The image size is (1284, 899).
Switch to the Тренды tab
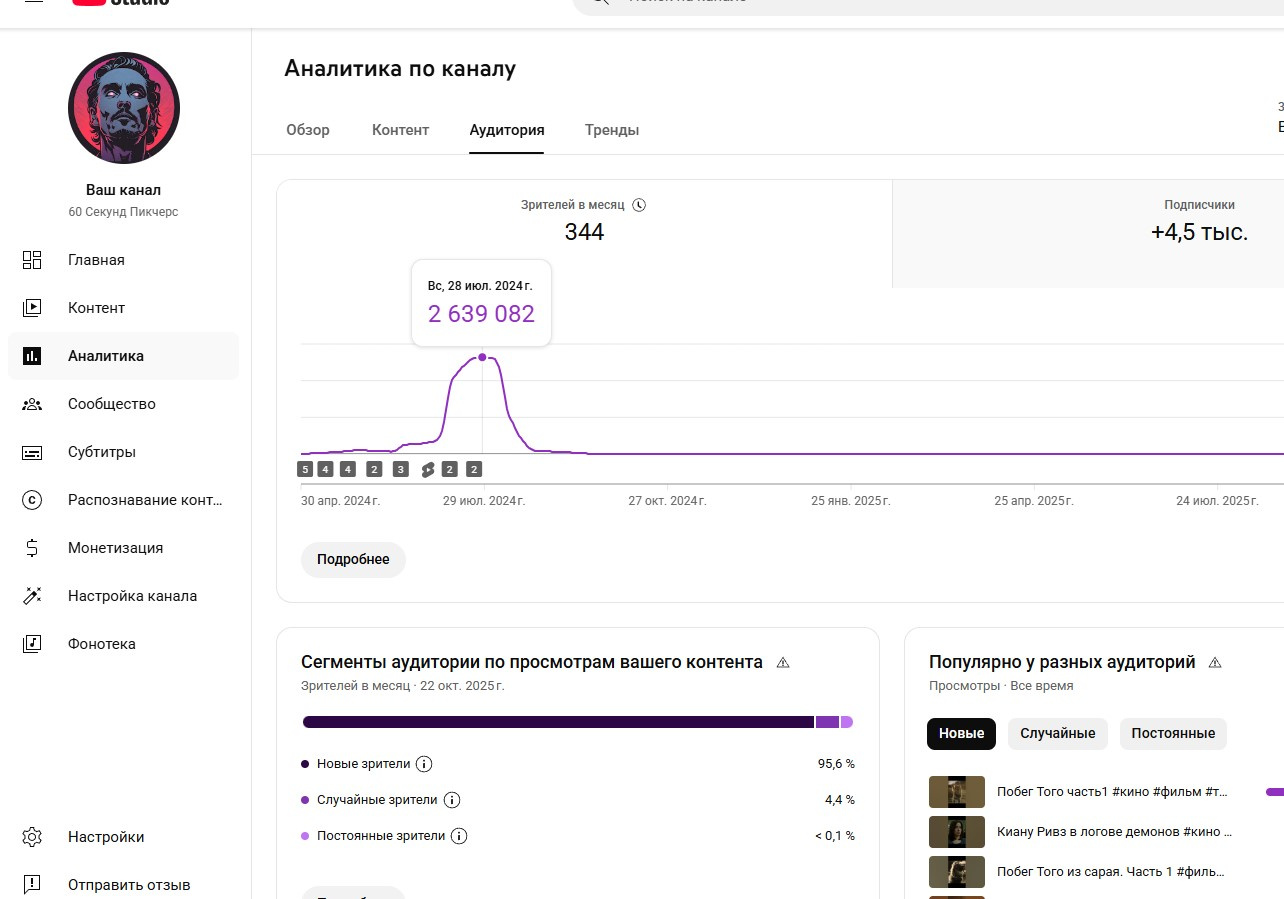click(611, 130)
